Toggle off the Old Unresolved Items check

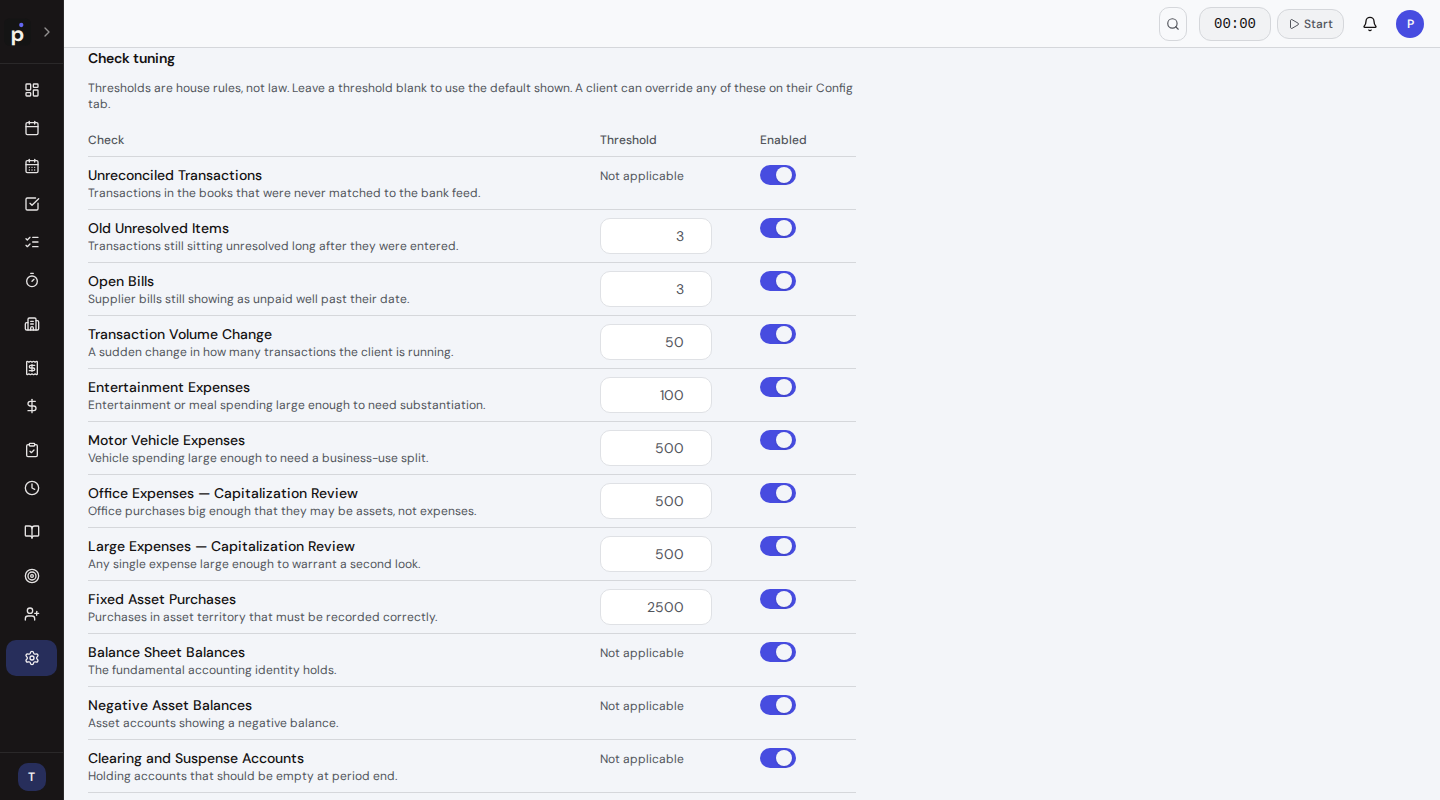coord(778,228)
